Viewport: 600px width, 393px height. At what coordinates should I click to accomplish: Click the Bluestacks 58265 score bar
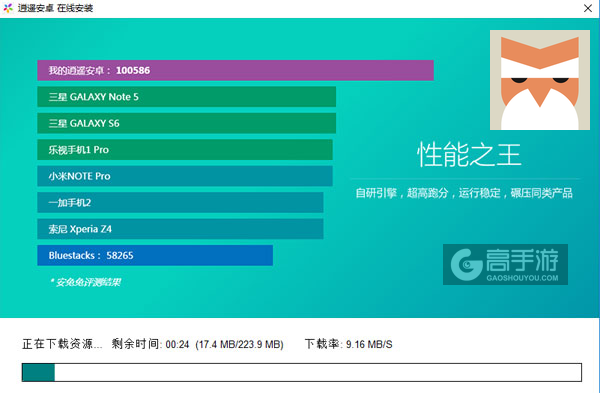[155, 255]
